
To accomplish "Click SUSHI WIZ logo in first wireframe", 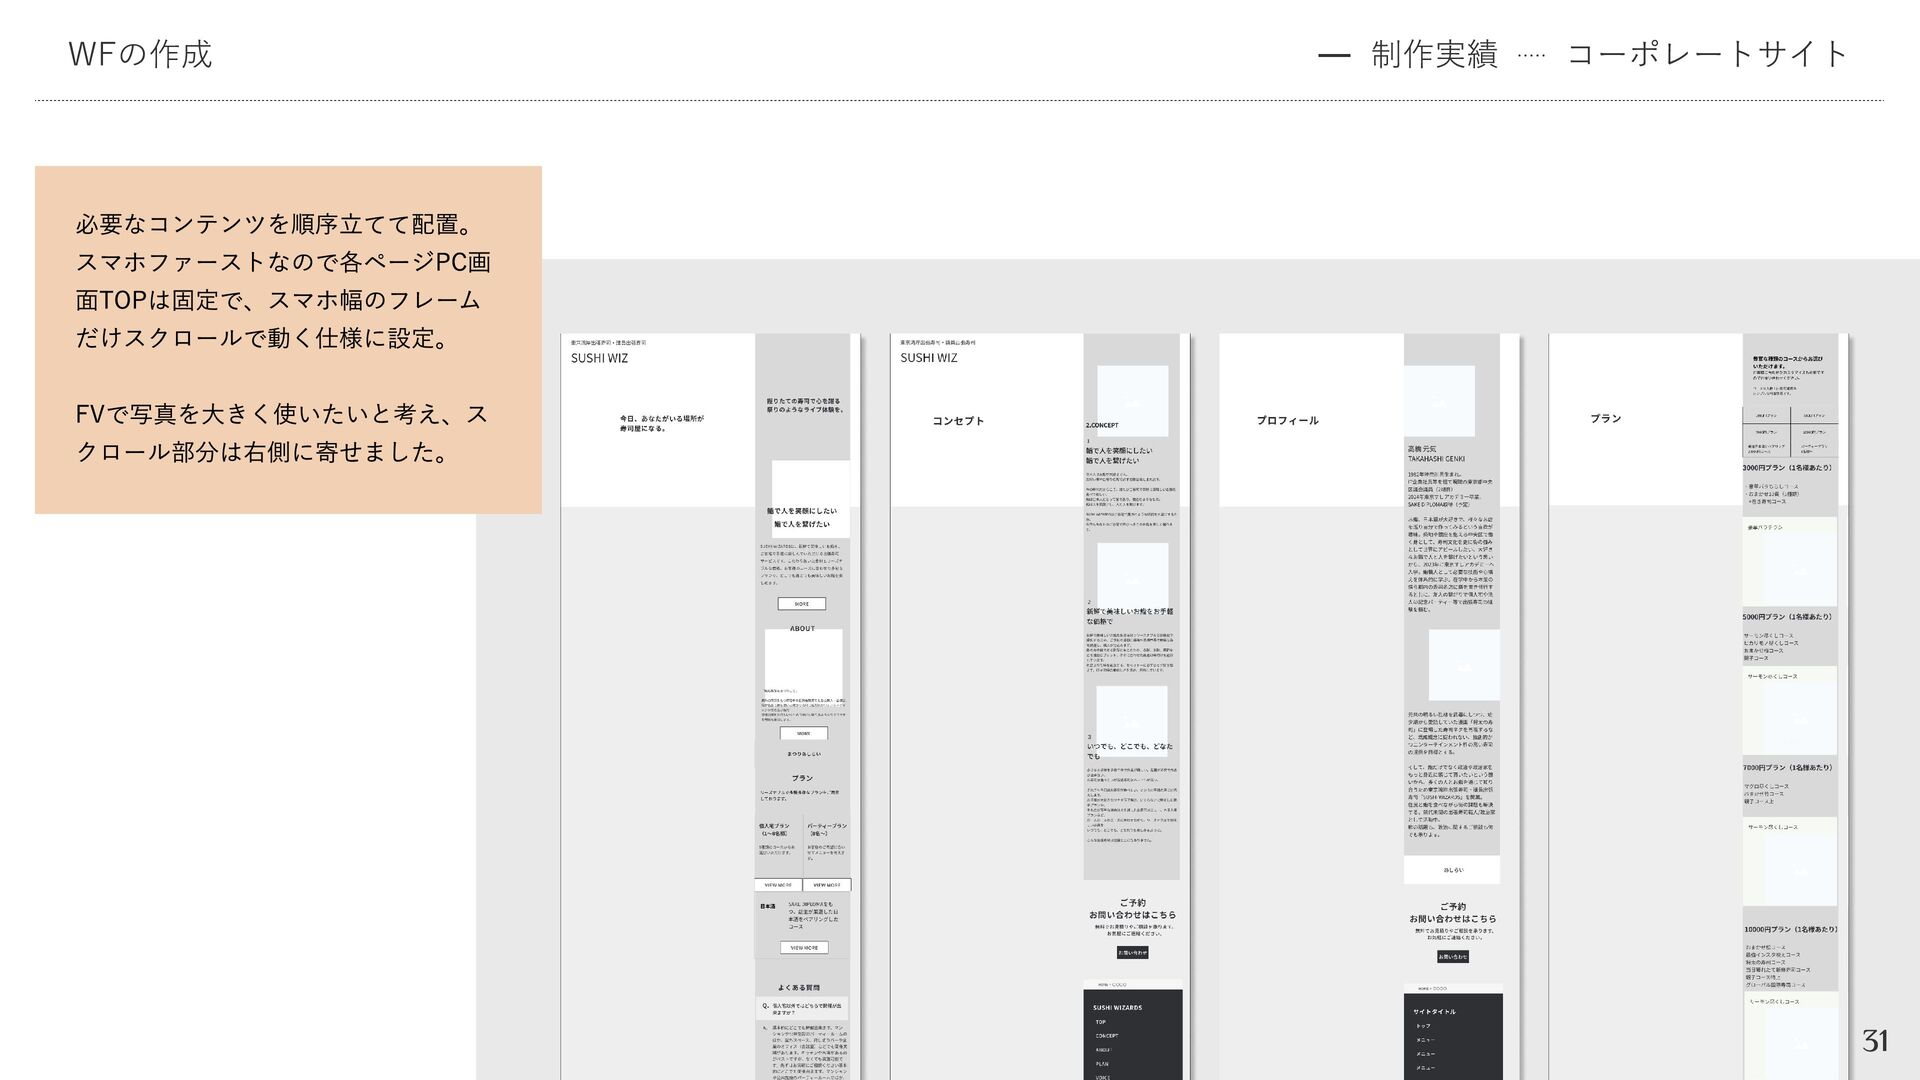I will (599, 358).
